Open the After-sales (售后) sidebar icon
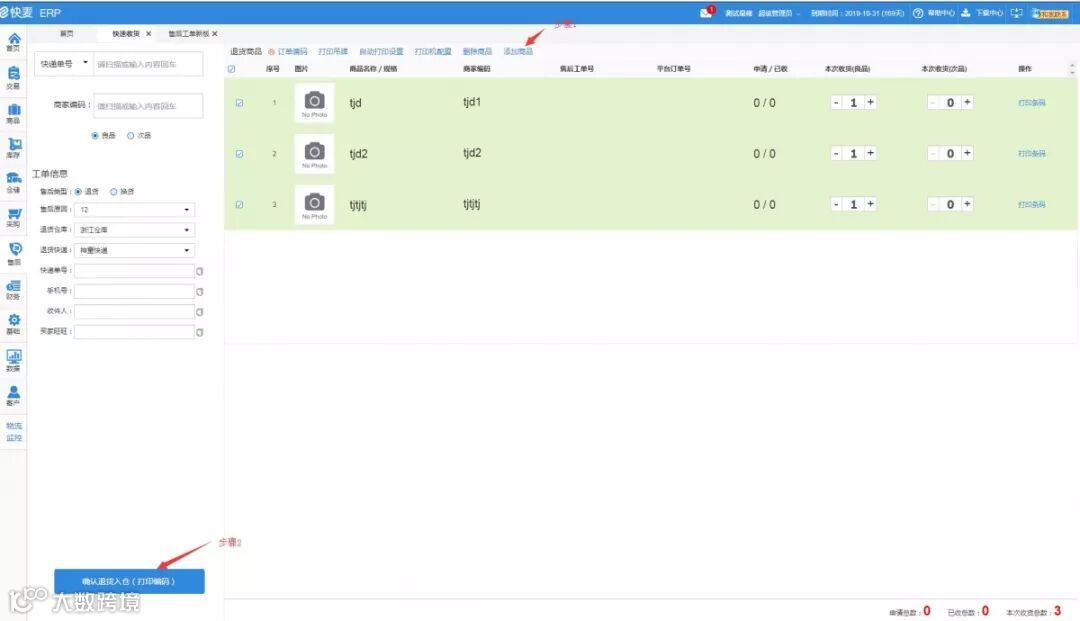The height and width of the screenshot is (621, 1080). click(13, 253)
